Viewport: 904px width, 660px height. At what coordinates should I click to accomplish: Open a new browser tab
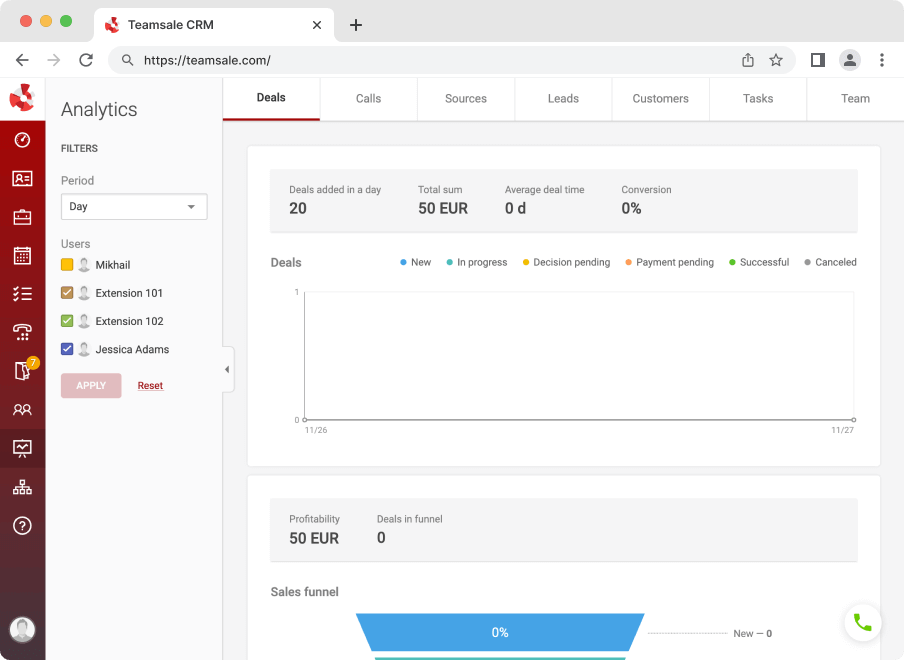pos(356,25)
